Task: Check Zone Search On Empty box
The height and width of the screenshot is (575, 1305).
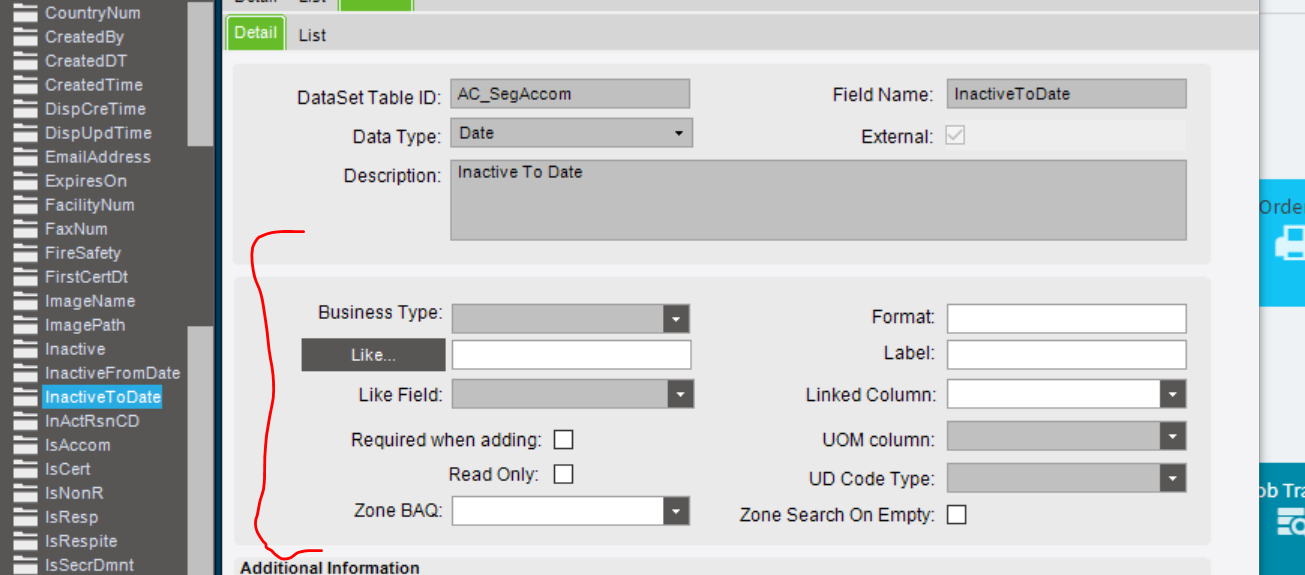Action: tap(957, 515)
